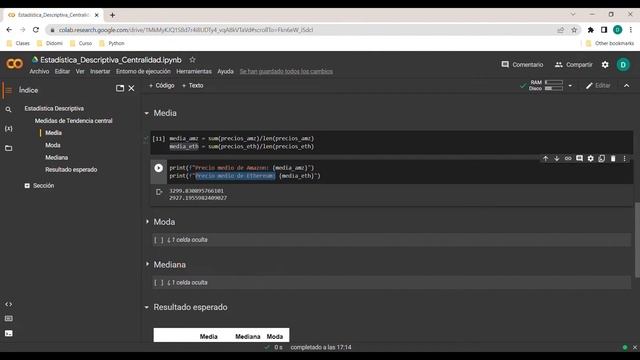Viewport: 640px width, 360px height.
Task: Collapse Resultado esperado section
Action: coord(147,307)
